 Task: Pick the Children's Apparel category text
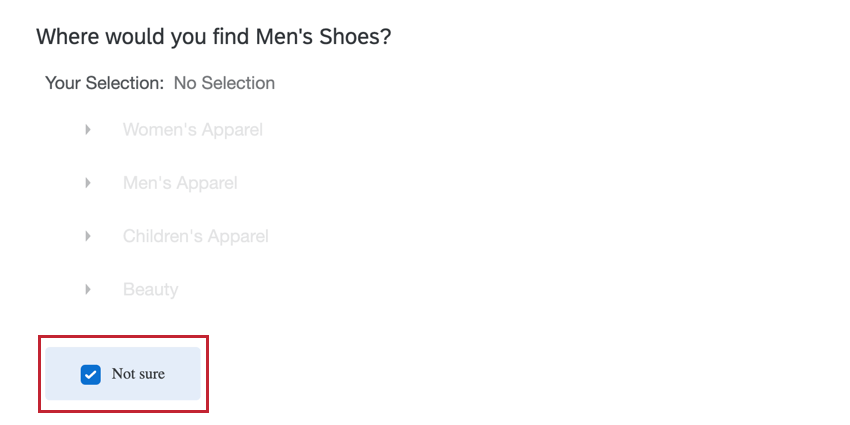click(x=195, y=236)
